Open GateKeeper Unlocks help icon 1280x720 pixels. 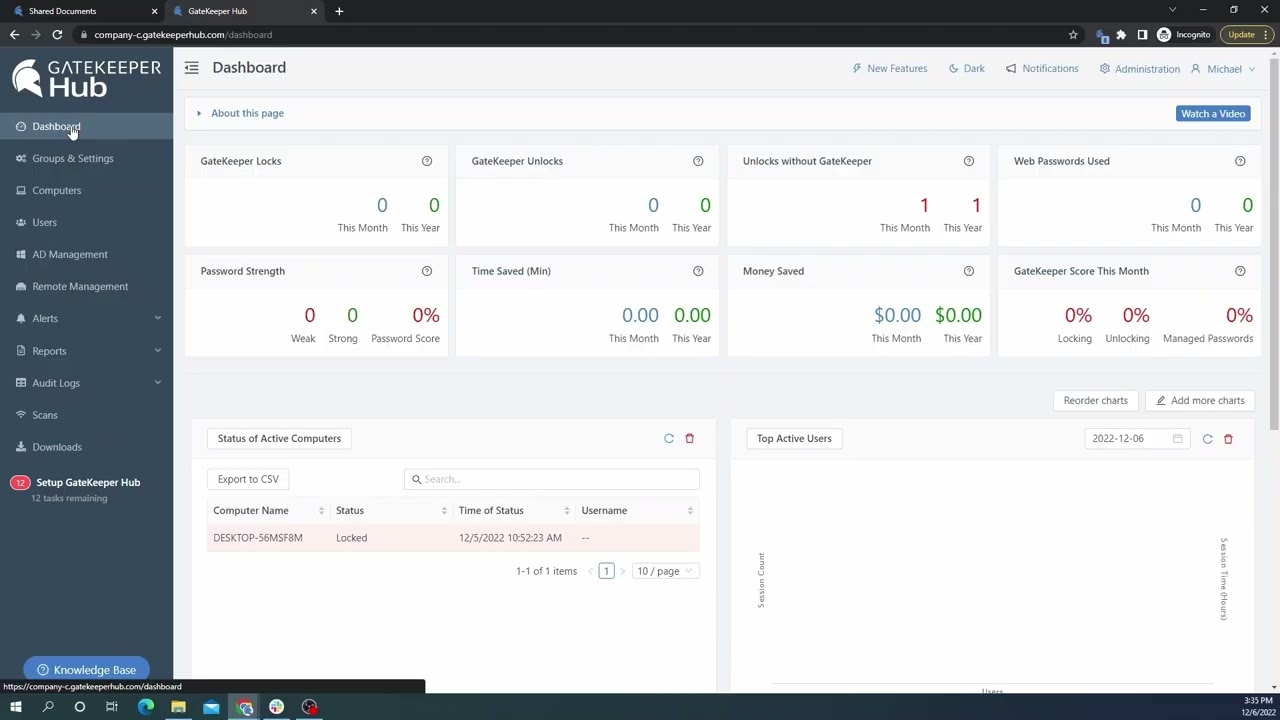(x=698, y=161)
